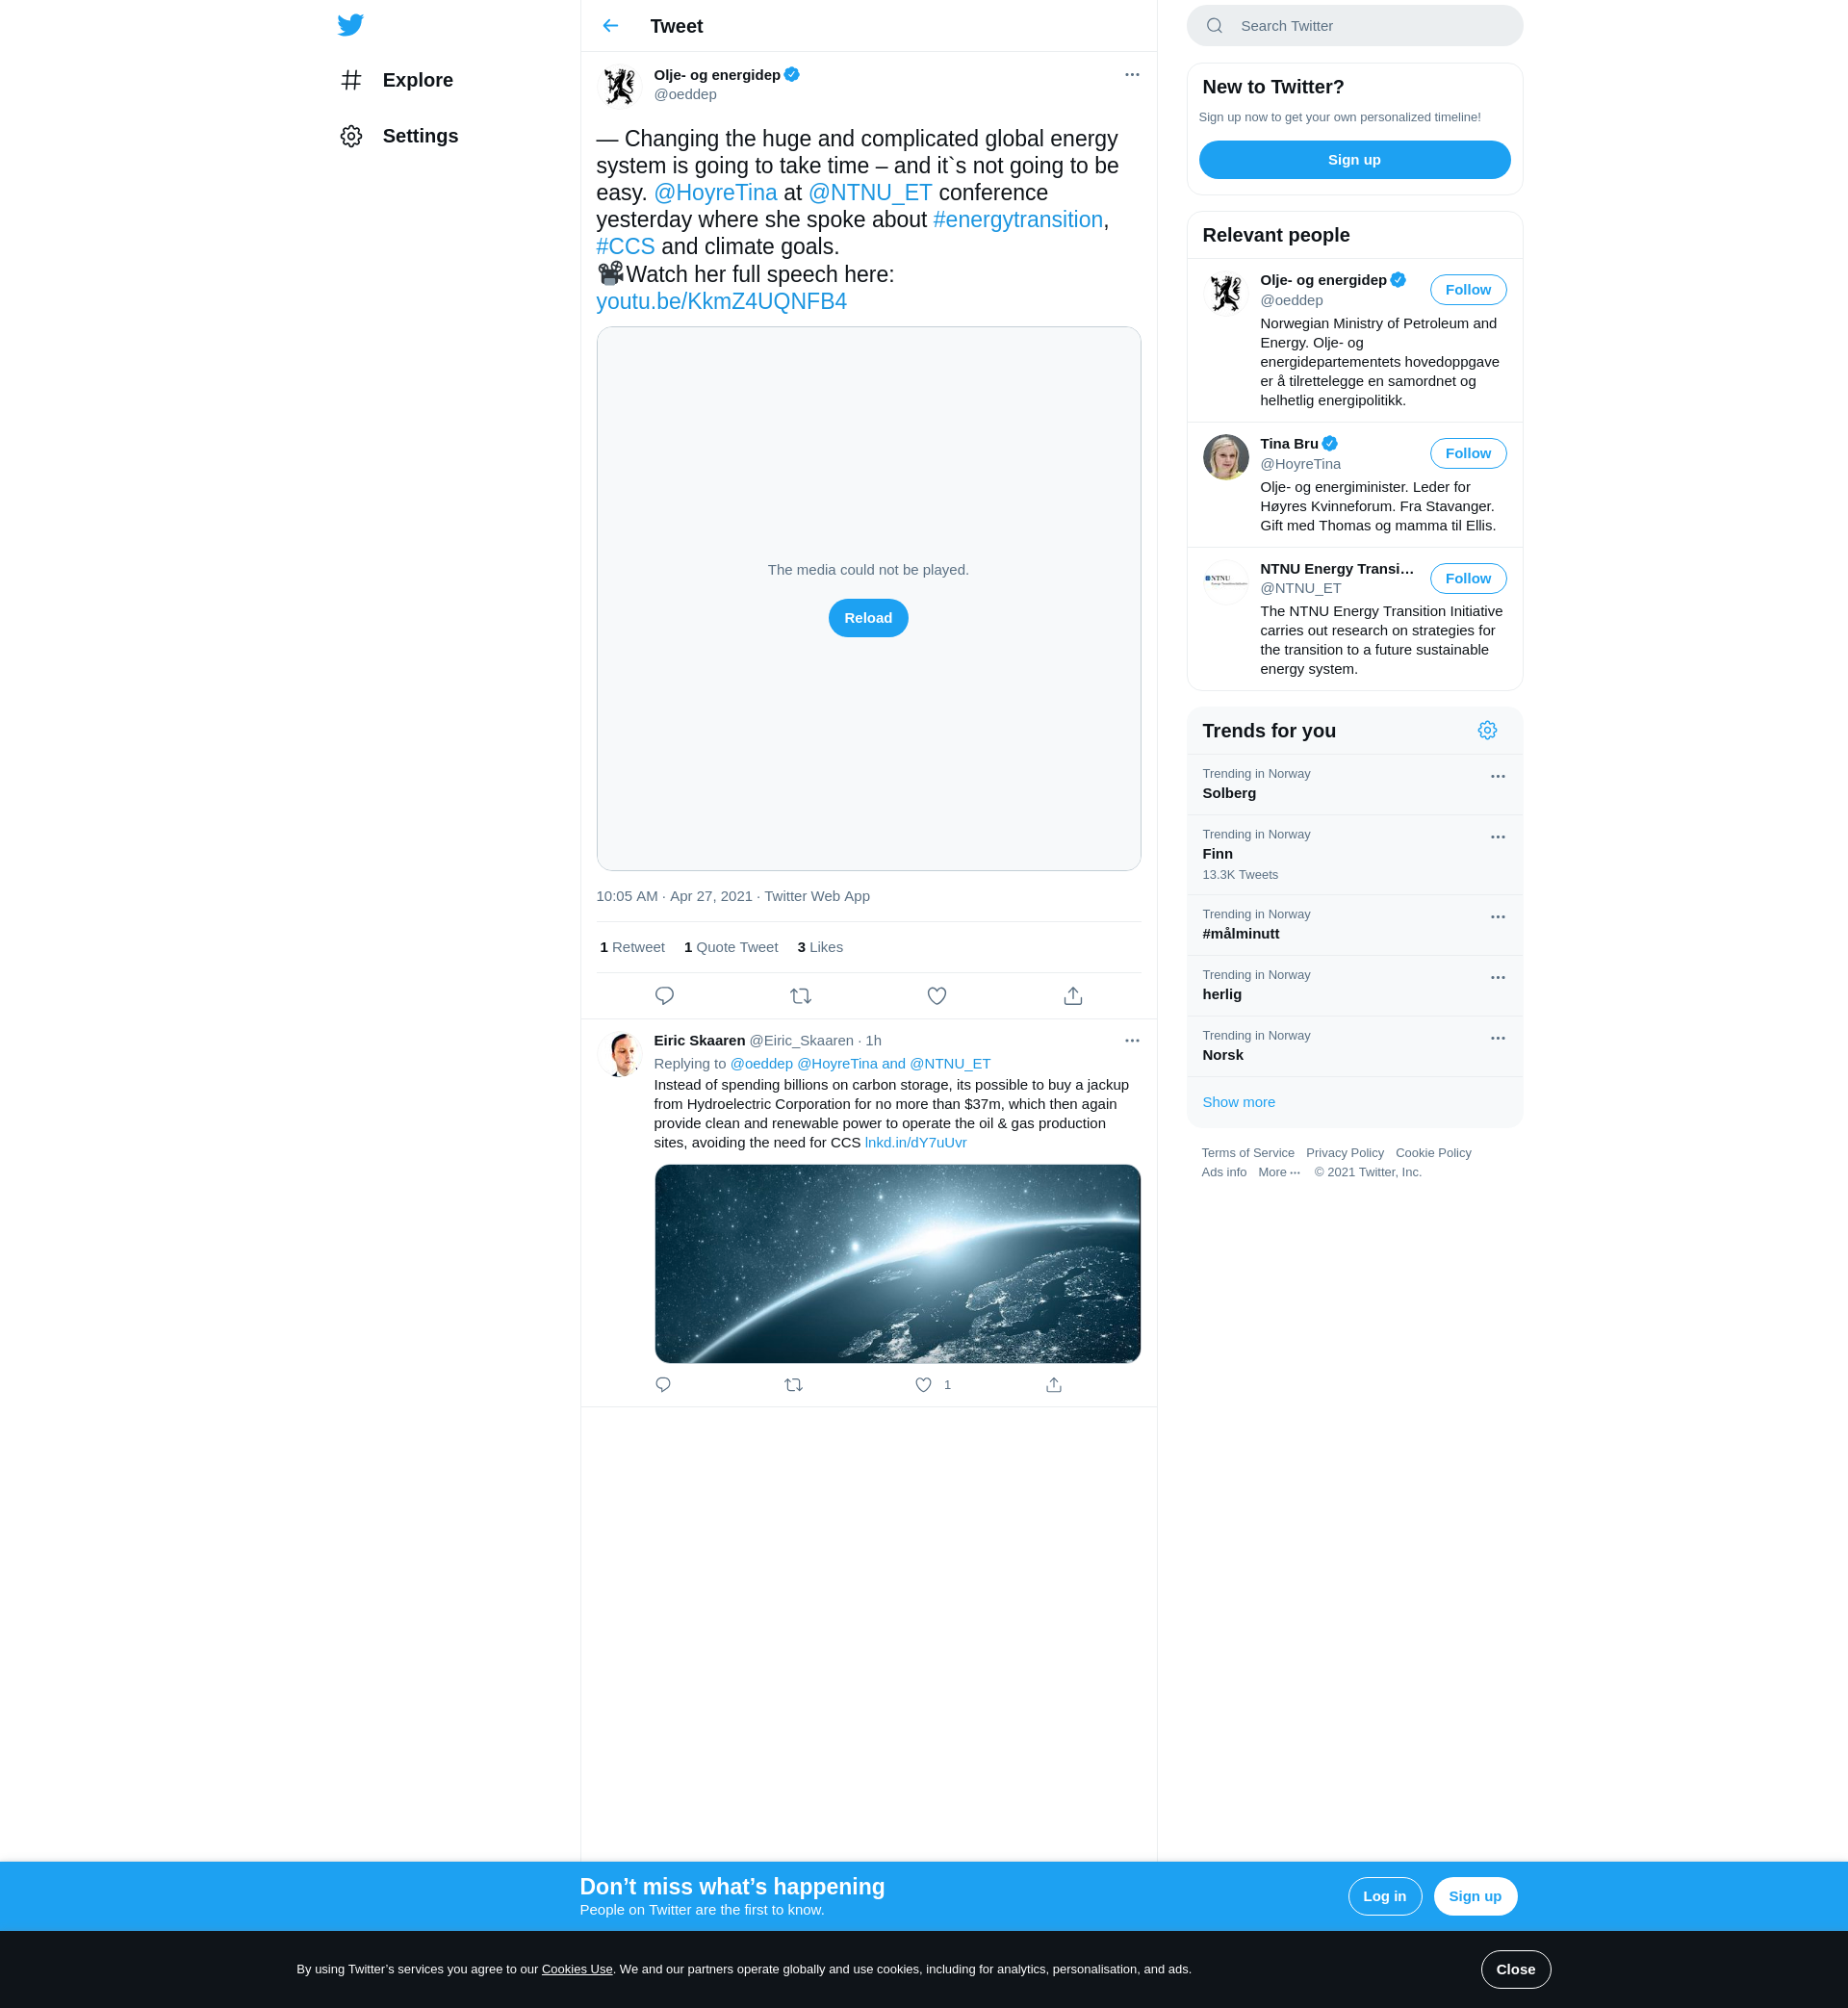This screenshot has height=2008, width=1848.
Task: Reload the failed media
Action: 868,618
